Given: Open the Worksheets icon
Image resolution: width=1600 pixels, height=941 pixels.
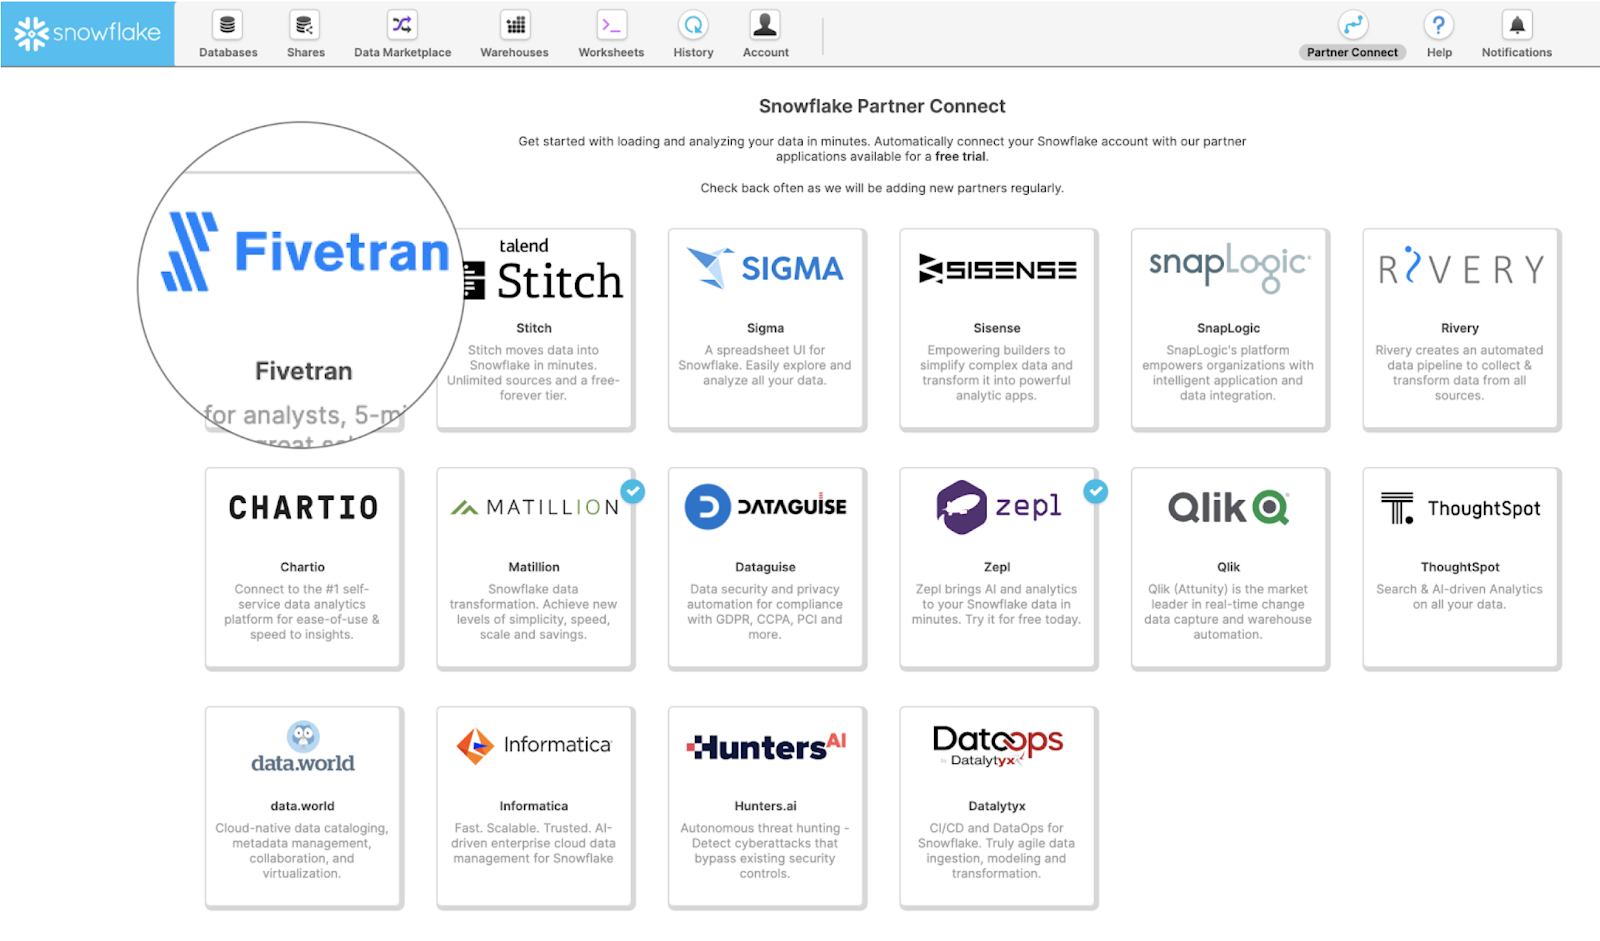Looking at the screenshot, I should (x=611, y=25).
